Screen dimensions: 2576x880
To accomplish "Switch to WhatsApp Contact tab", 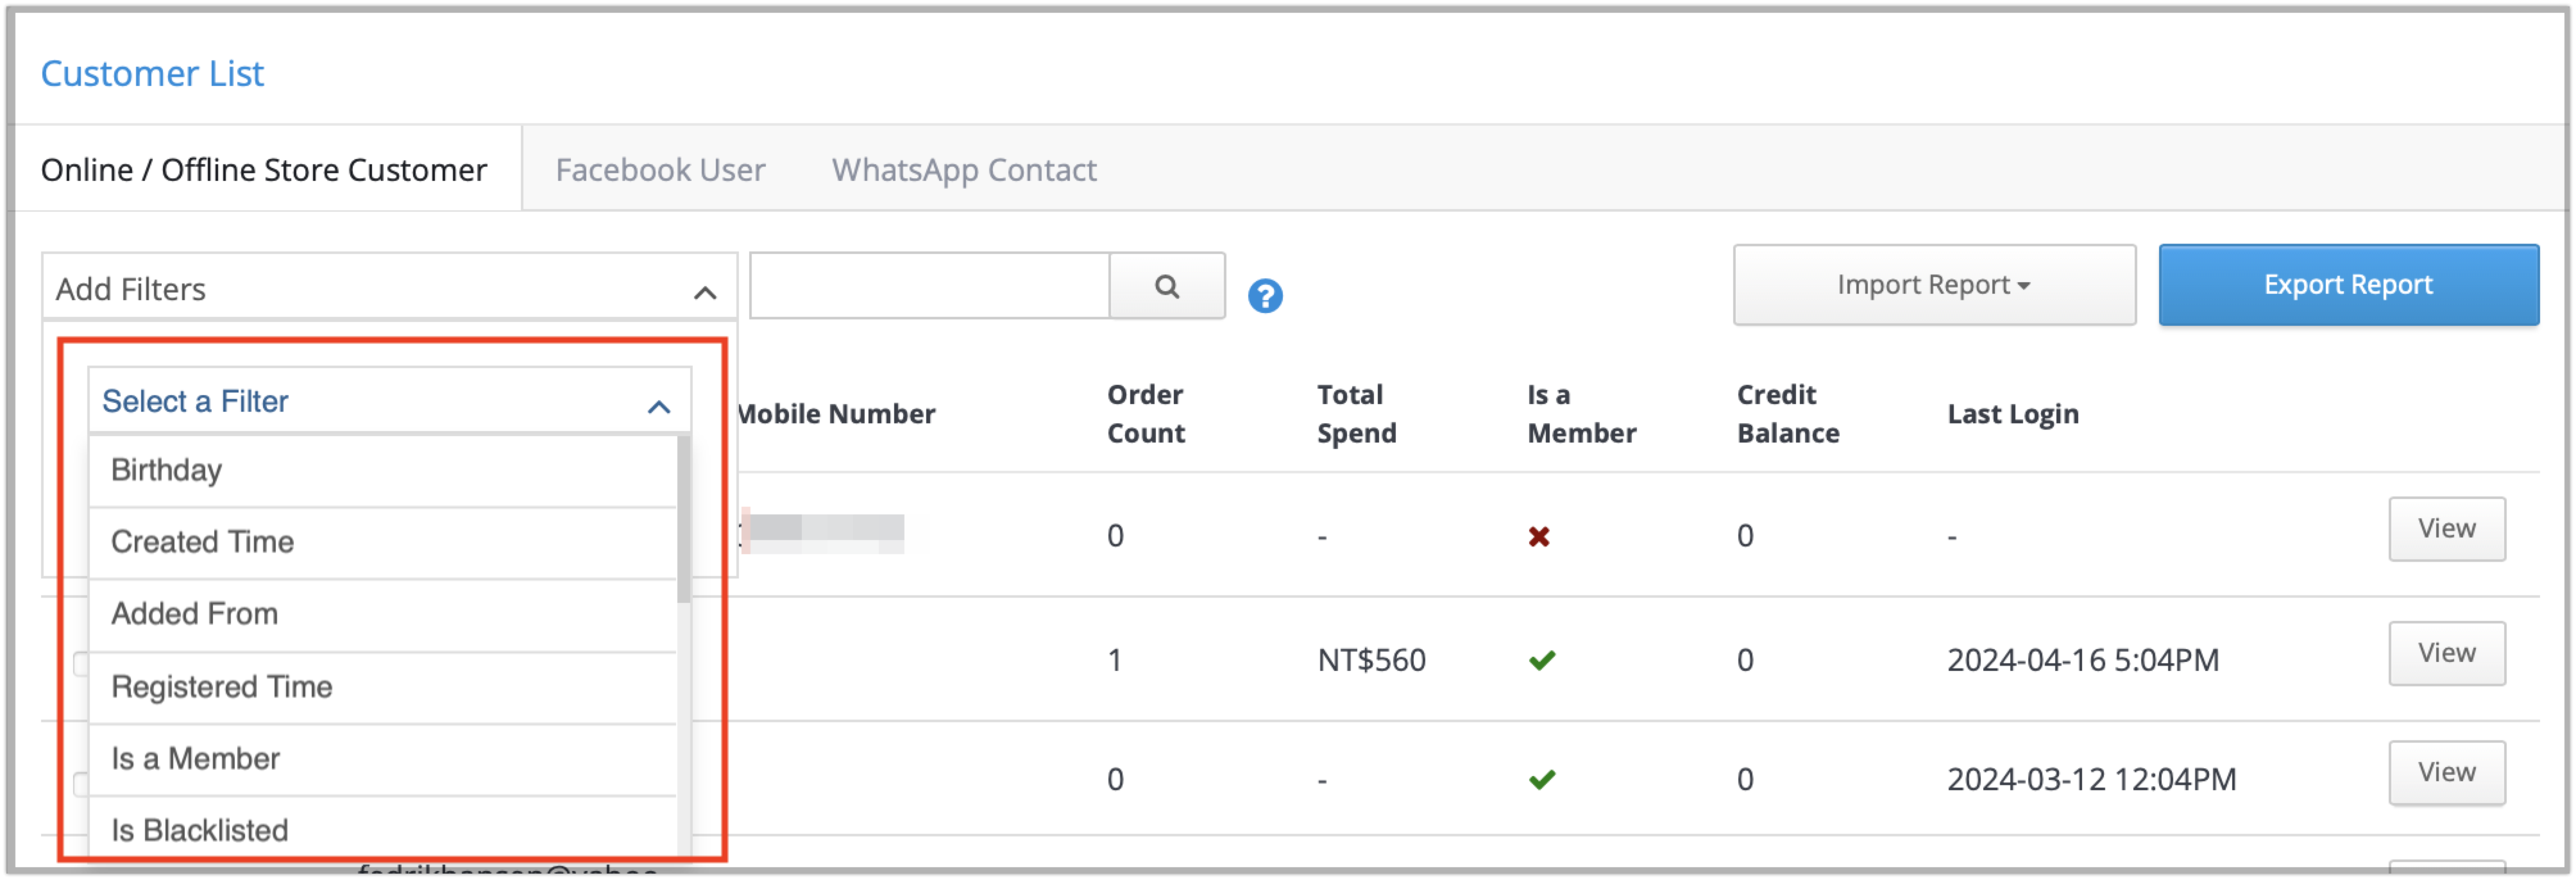I will click(x=964, y=170).
